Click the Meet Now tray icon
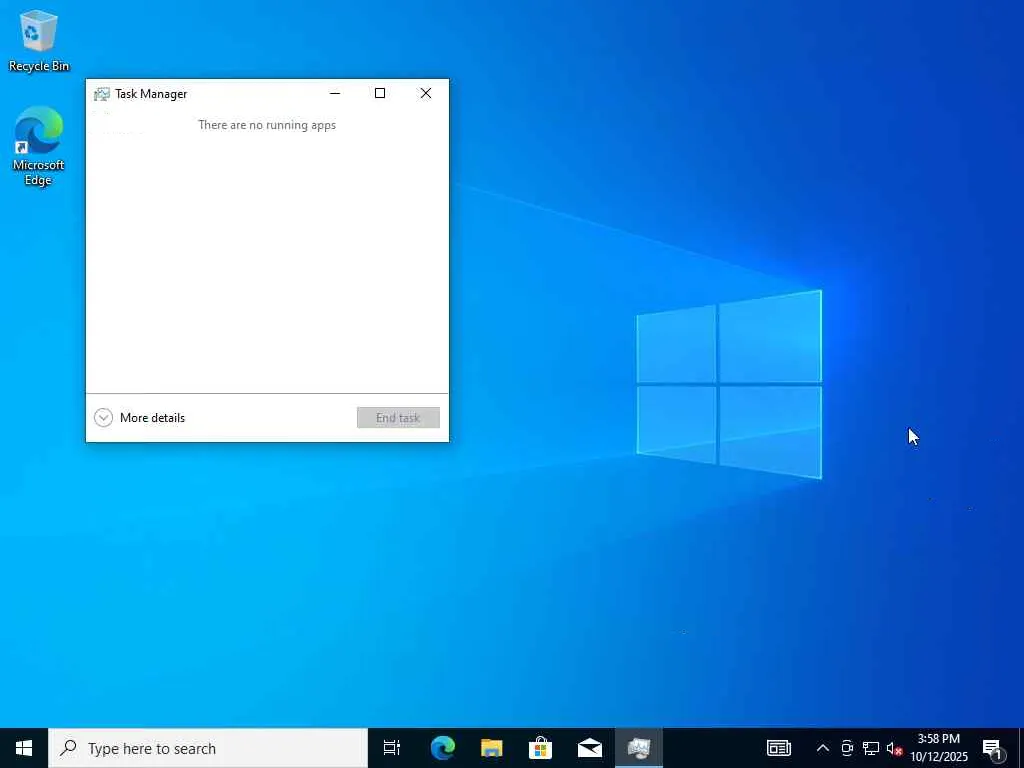 [847, 748]
